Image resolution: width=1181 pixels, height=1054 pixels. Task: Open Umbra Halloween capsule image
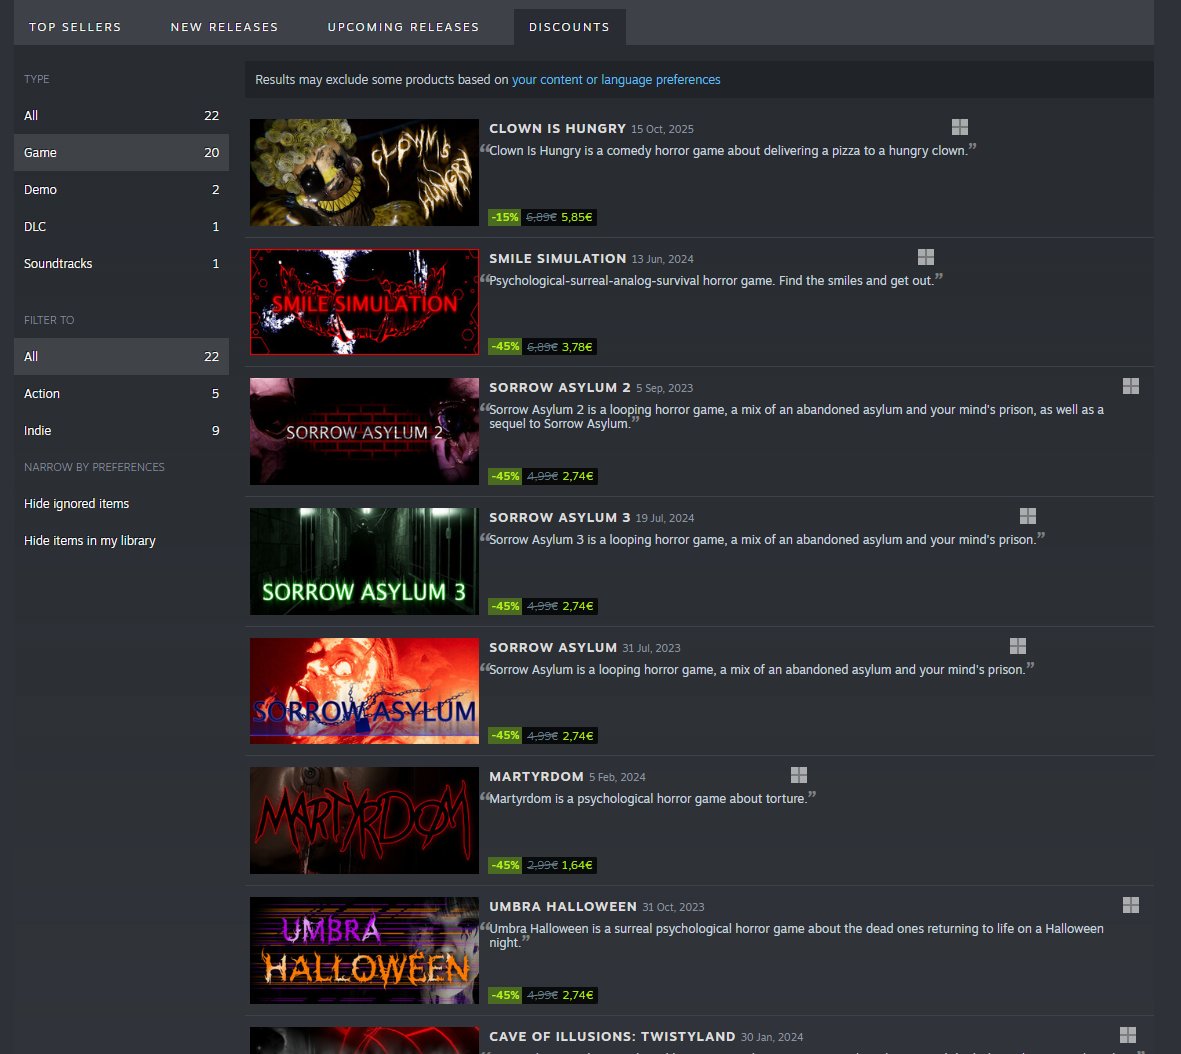(365, 950)
